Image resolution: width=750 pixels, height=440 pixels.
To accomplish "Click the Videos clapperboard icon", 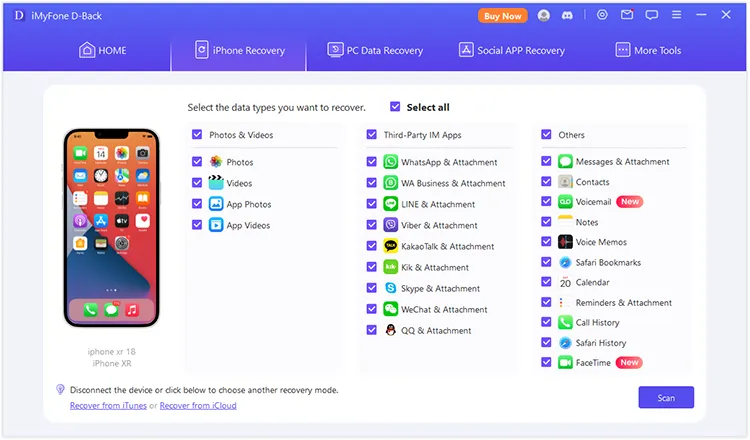I will [216, 182].
